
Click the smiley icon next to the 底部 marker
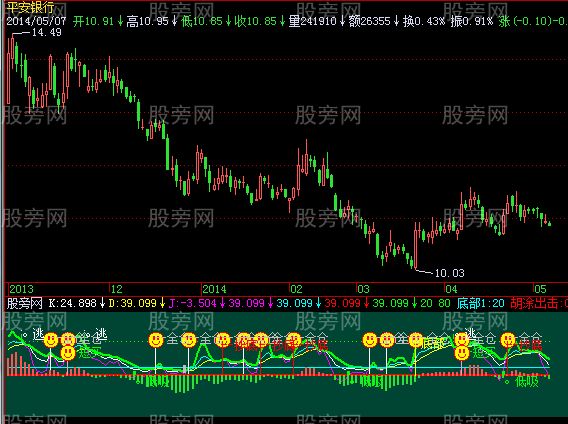(416, 341)
